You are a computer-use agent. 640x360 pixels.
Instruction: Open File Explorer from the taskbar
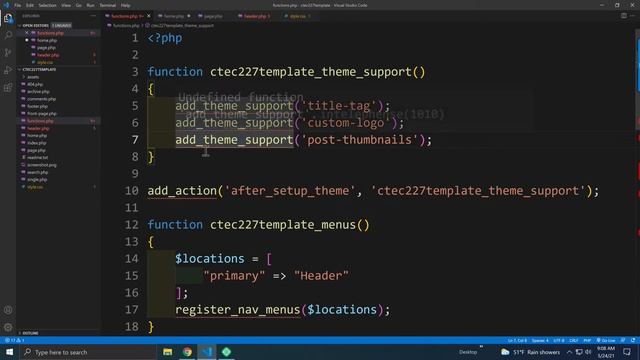(x=167, y=352)
